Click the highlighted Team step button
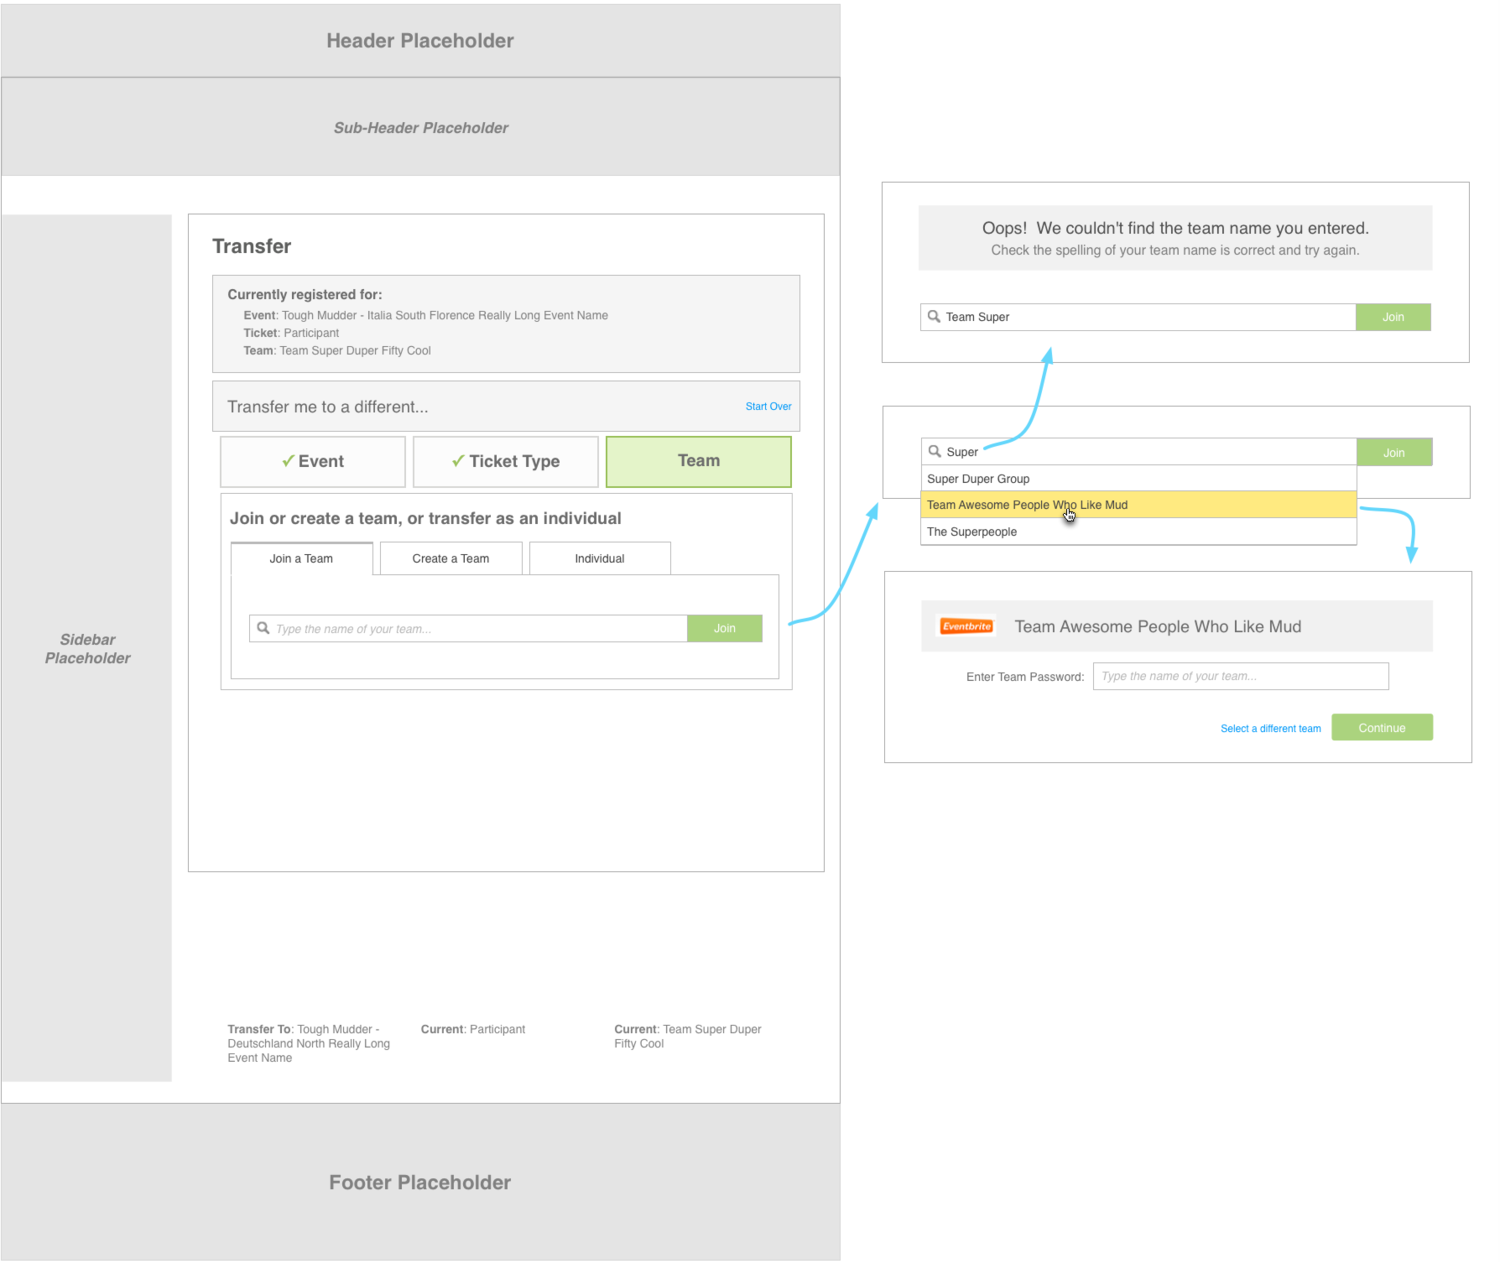The height and width of the screenshot is (1262, 1500). click(x=697, y=461)
